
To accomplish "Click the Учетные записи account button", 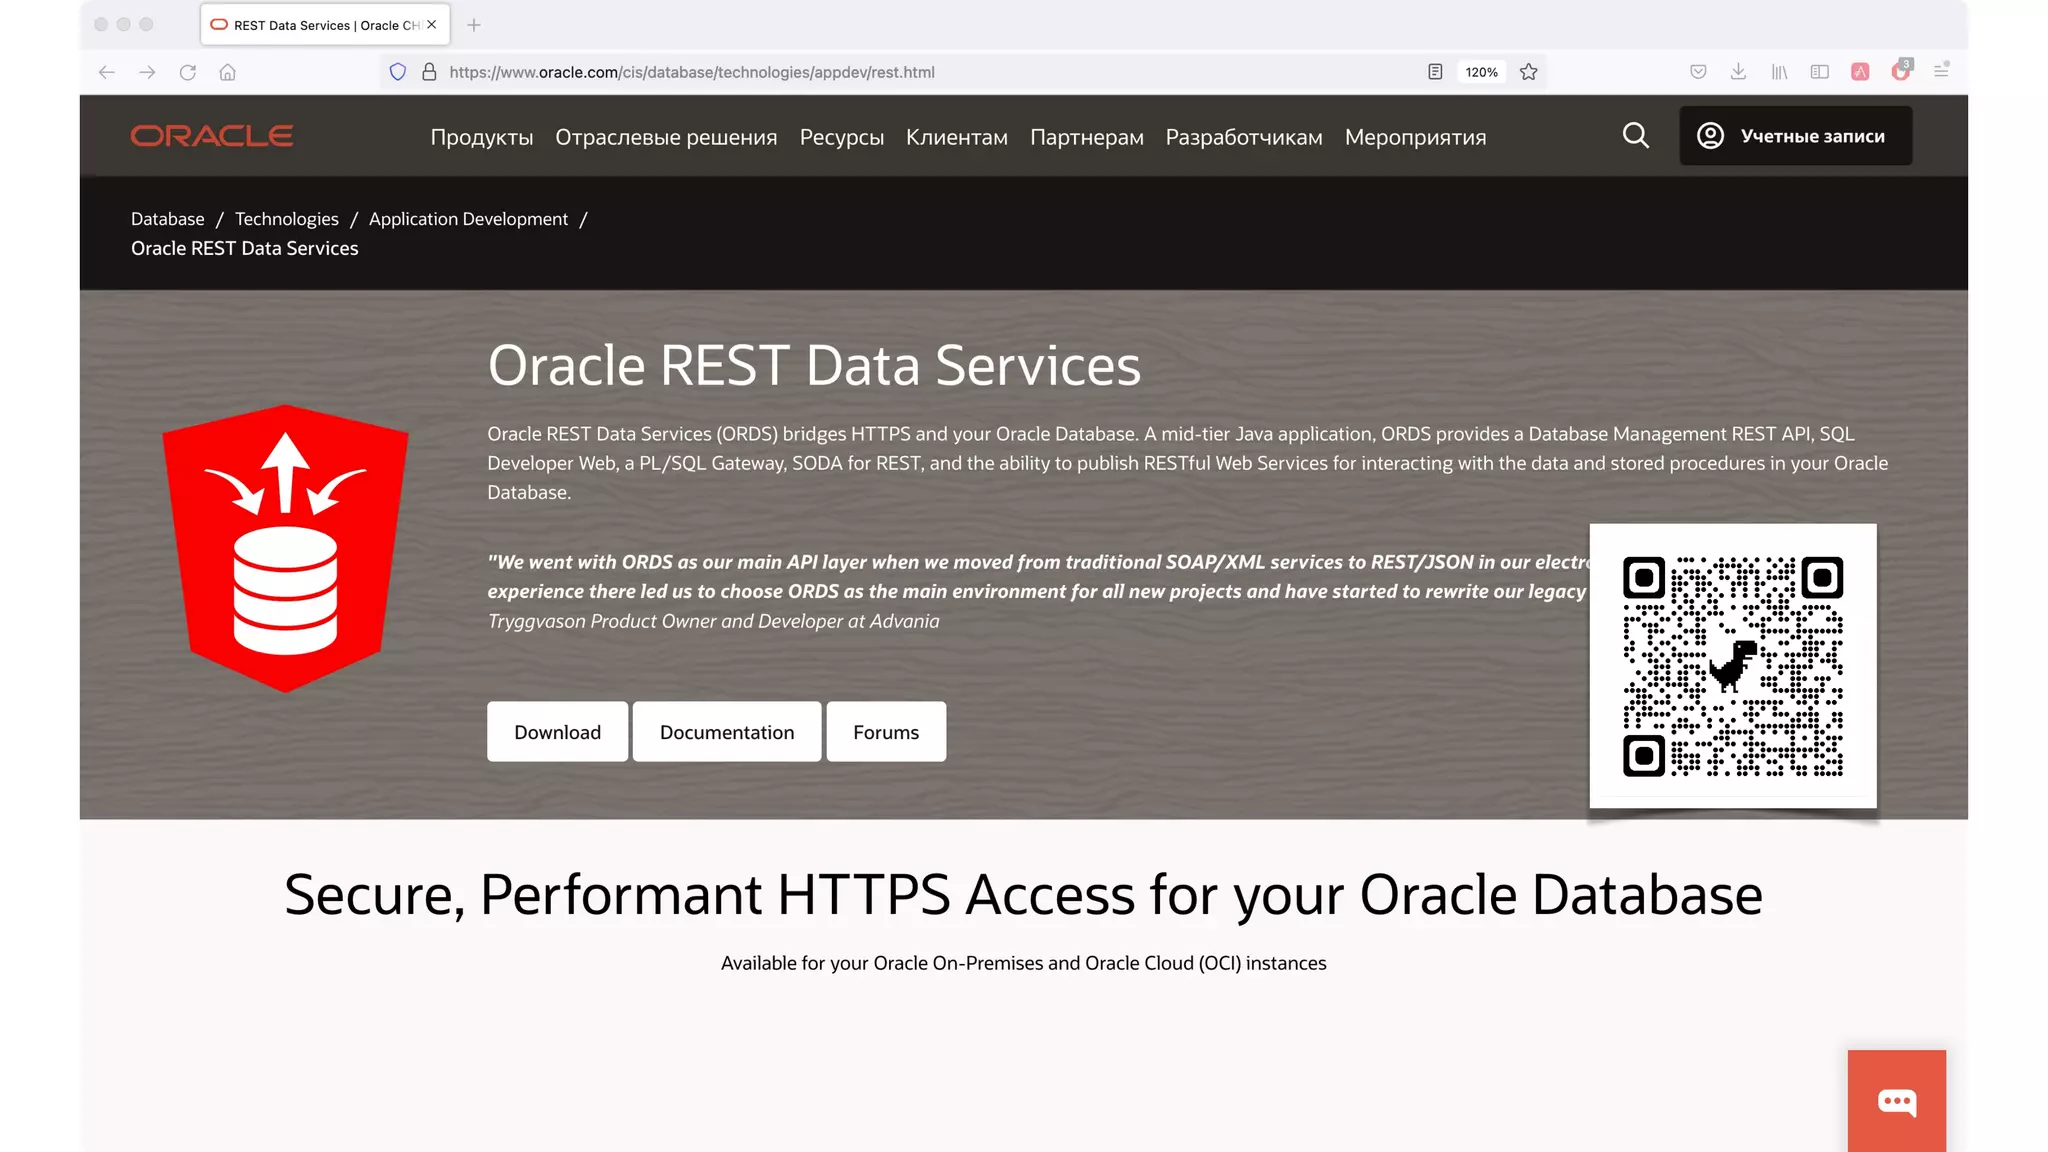I will click(x=1796, y=135).
